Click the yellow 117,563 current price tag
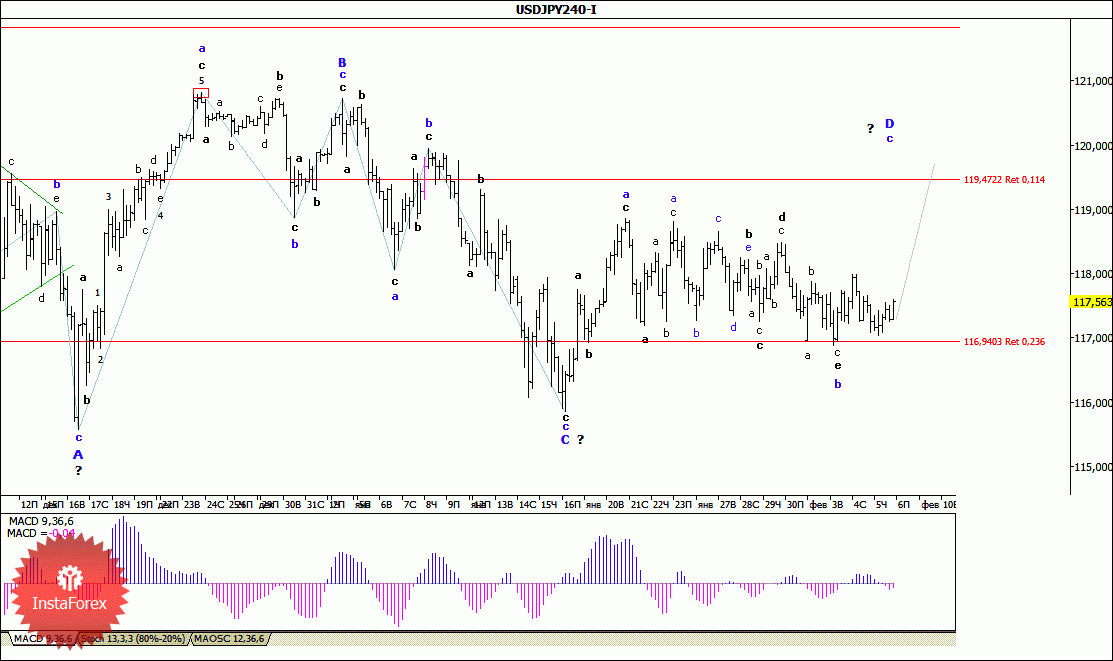 click(1092, 302)
